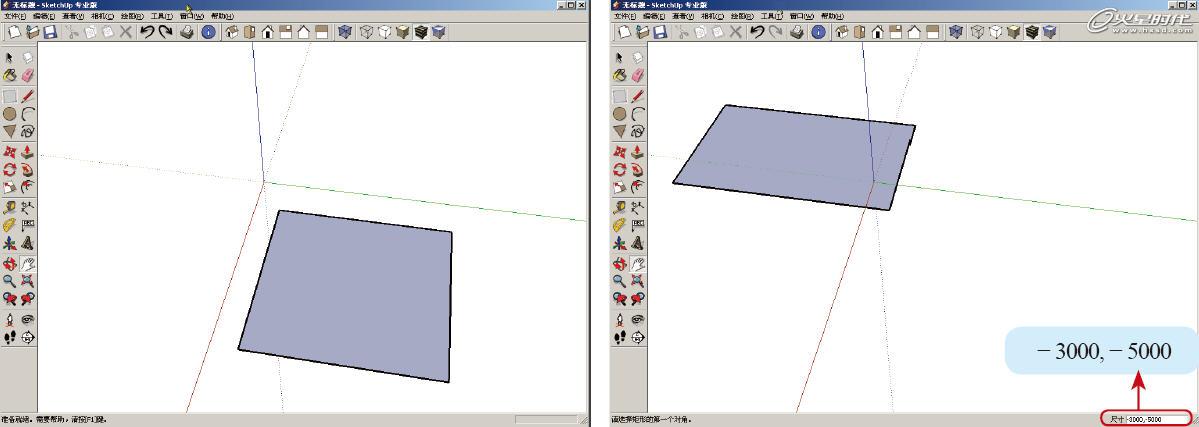Toggle X-ray mode in right window
The width and height of the screenshot is (1199, 427).
tap(956, 32)
